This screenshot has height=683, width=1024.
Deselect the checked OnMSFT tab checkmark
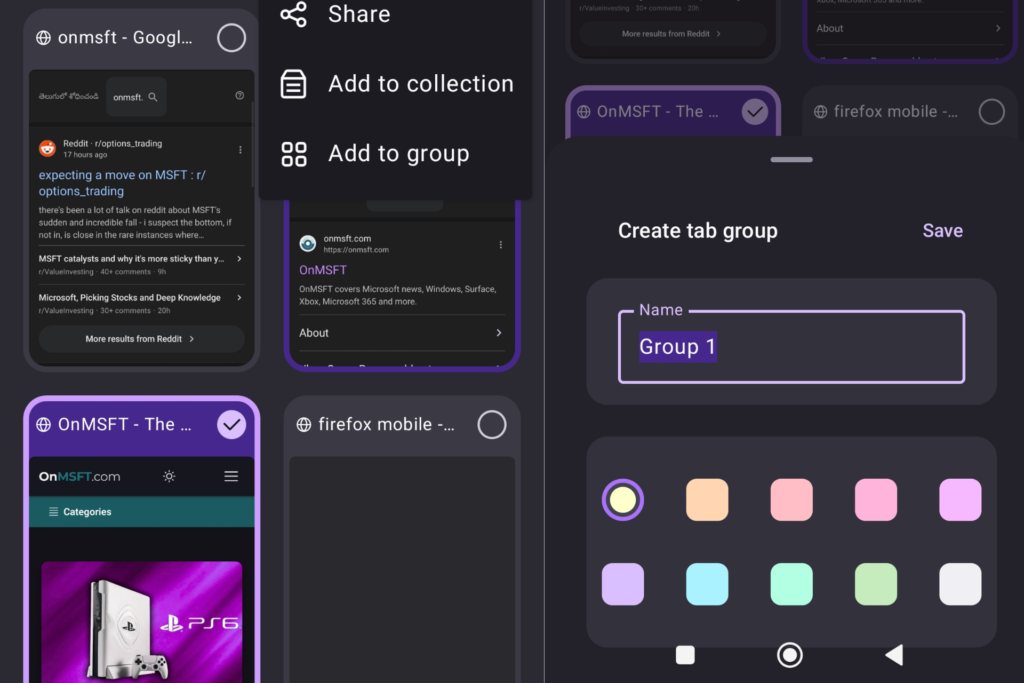[231, 424]
